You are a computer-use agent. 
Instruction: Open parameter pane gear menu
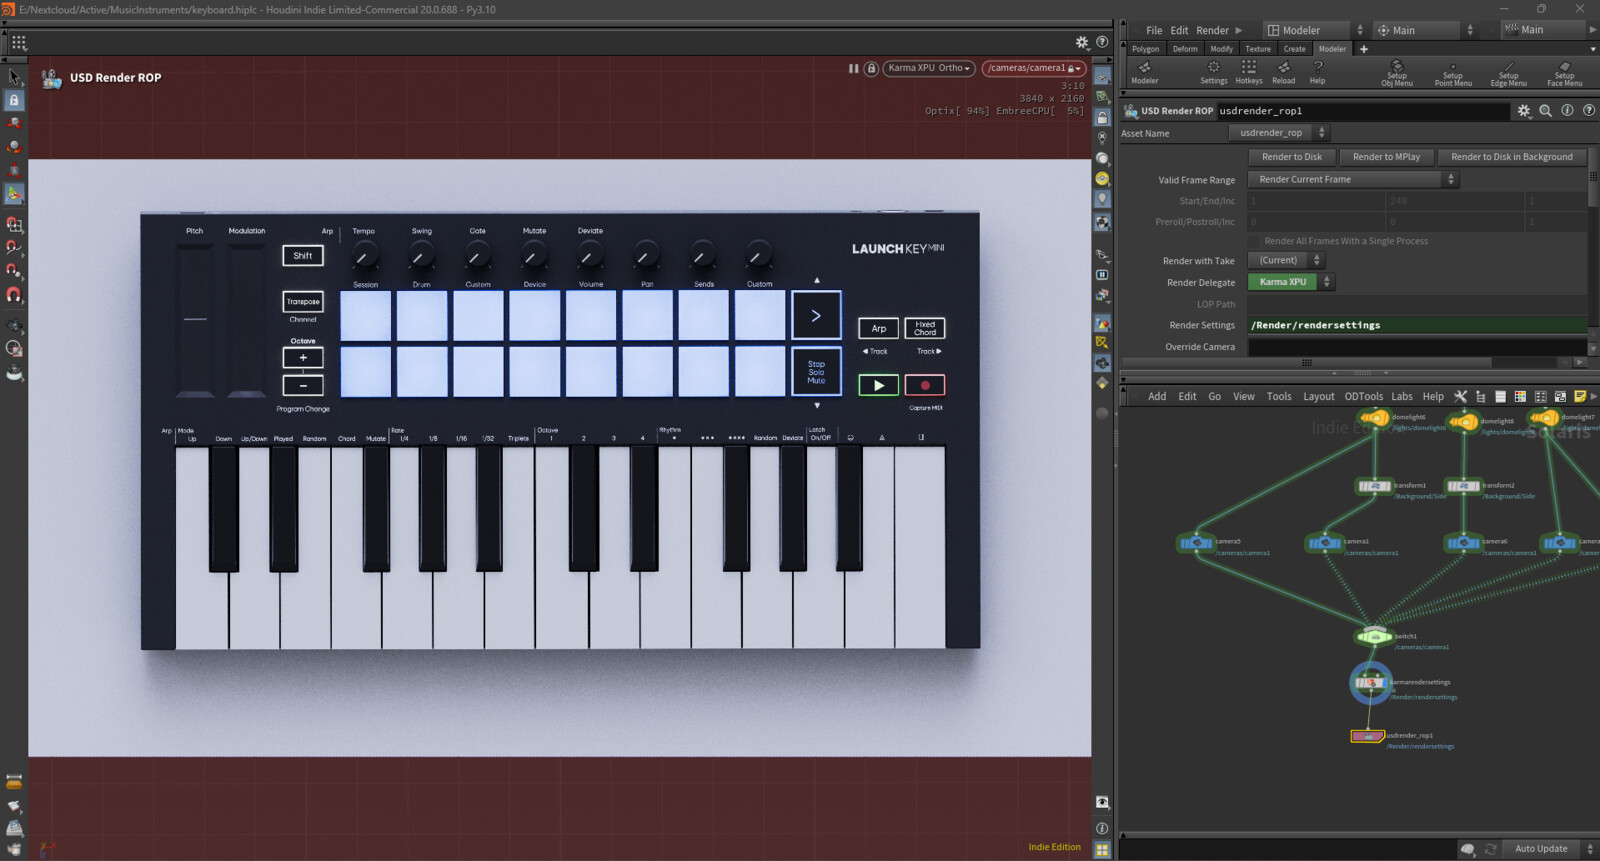click(1524, 111)
